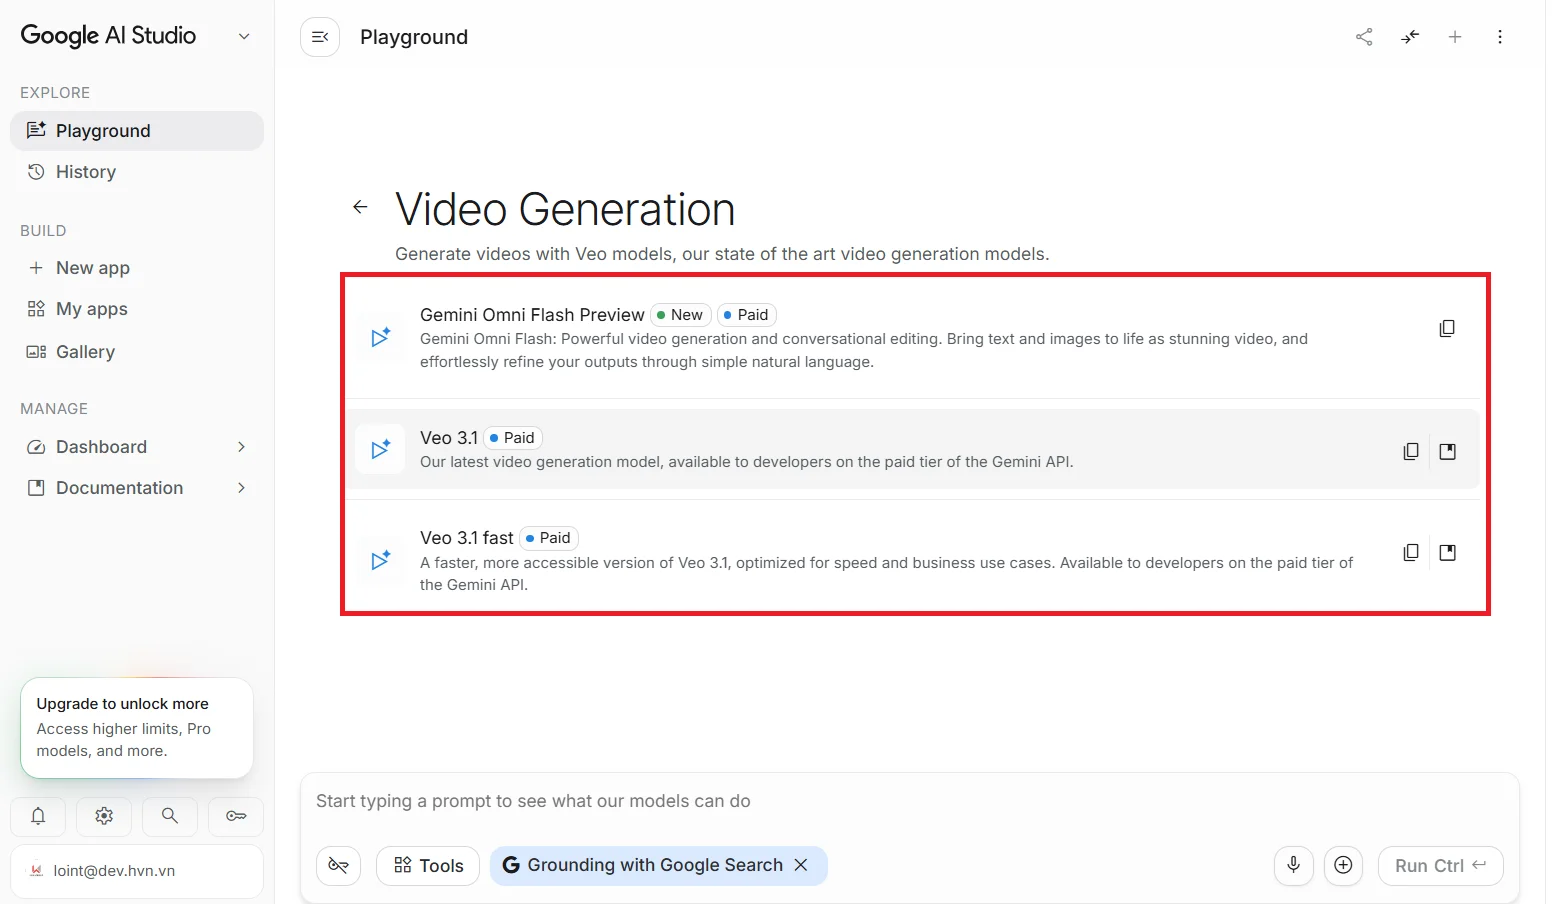Copy the model name in the non-fast Veo 3.1 row

(1411, 451)
